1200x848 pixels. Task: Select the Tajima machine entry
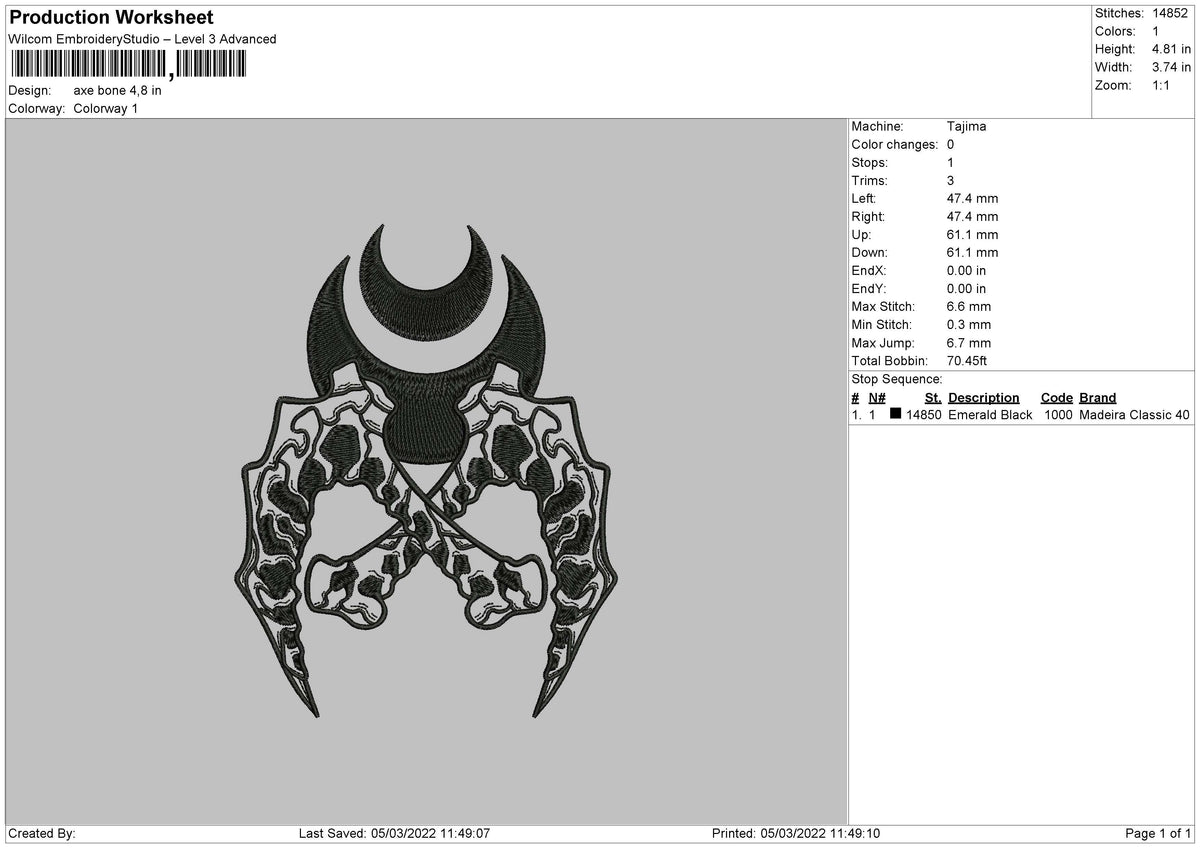click(x=966, y=126)
